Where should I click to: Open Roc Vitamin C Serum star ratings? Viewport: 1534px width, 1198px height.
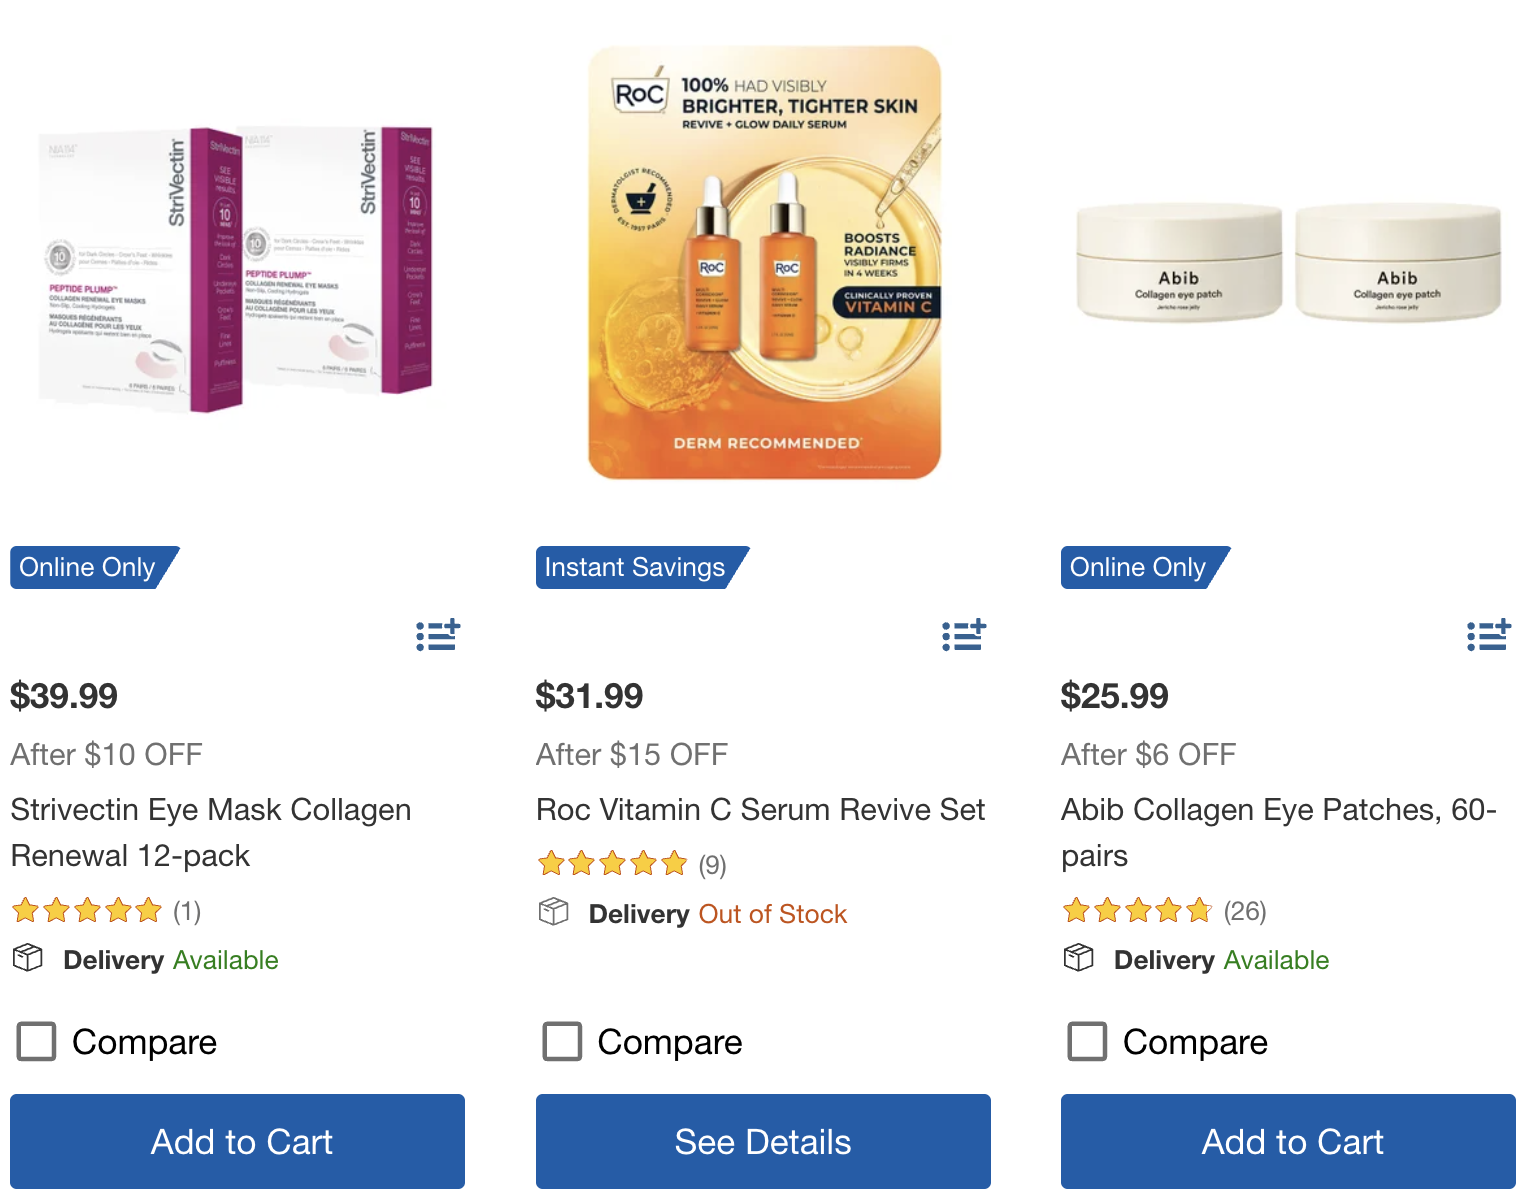(612, 864)
